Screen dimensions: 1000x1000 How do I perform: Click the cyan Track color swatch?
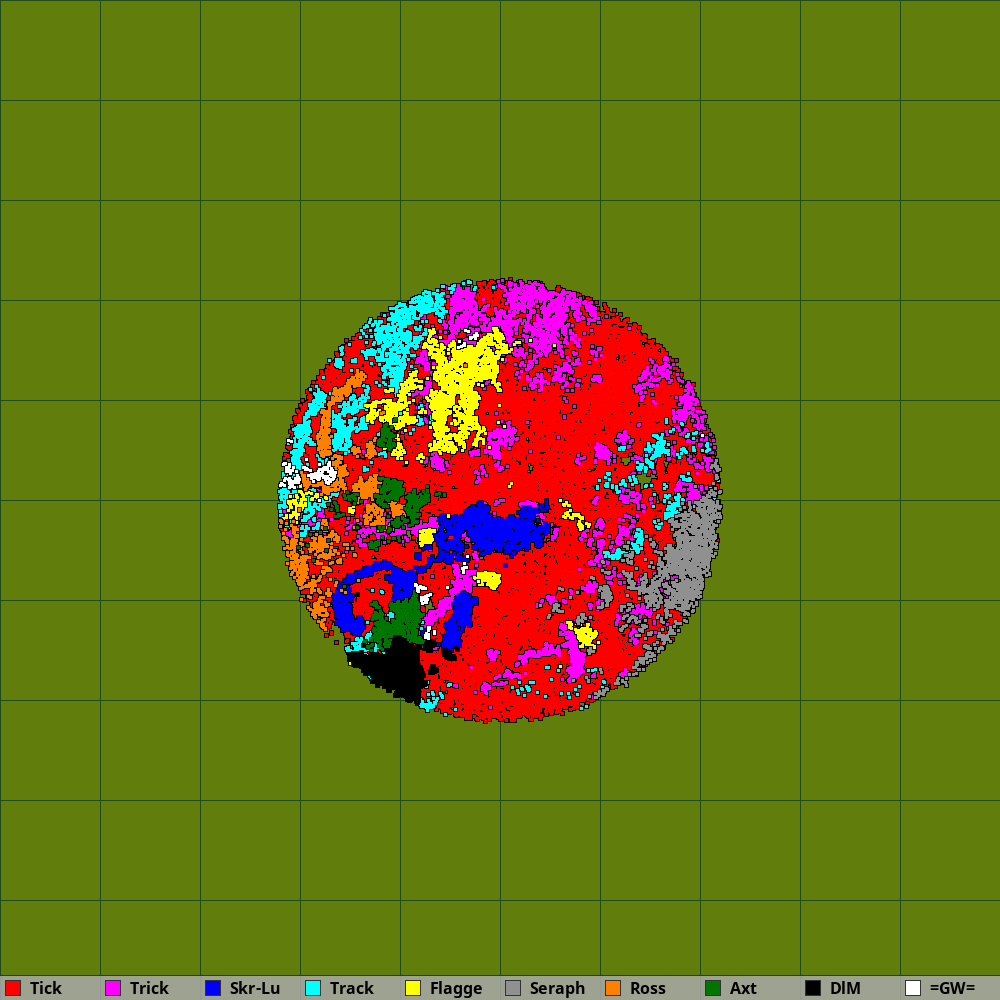pyautogui.click(x=313, y=988)
